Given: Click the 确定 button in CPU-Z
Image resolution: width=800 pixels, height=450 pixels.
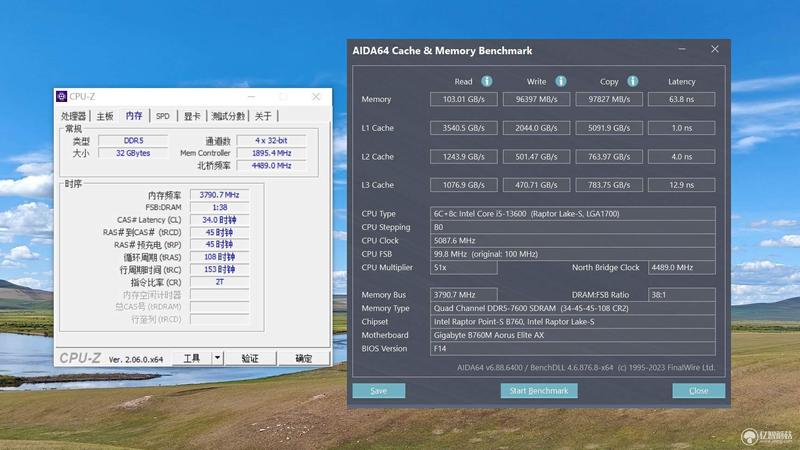Looking at the screenshot, I should pyautogui.click(x=304, y=358).
